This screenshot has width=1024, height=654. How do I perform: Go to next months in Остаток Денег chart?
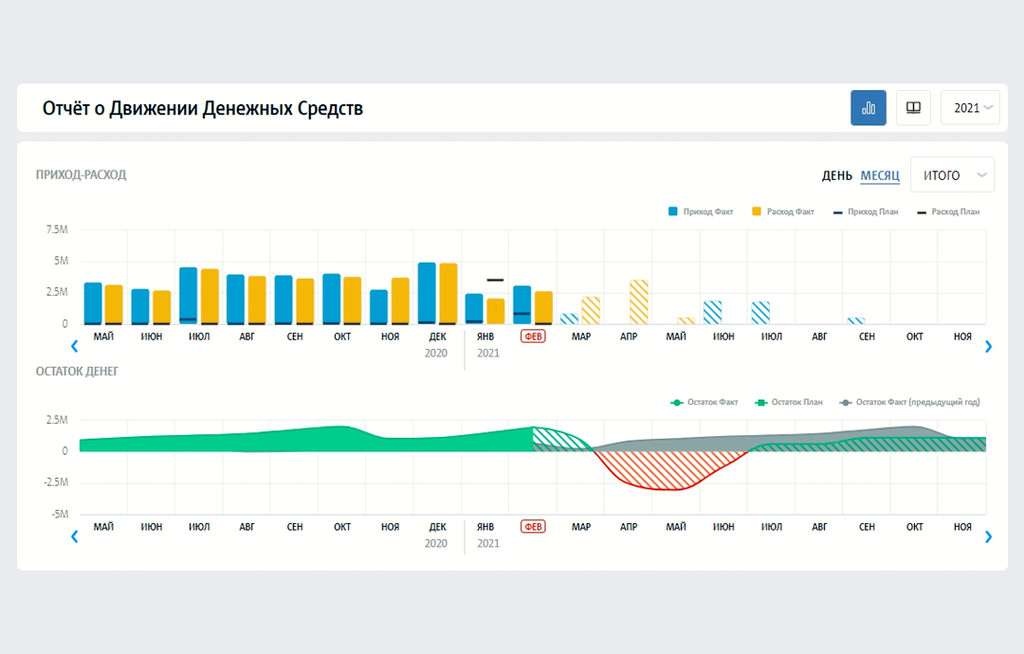point(988,536)
